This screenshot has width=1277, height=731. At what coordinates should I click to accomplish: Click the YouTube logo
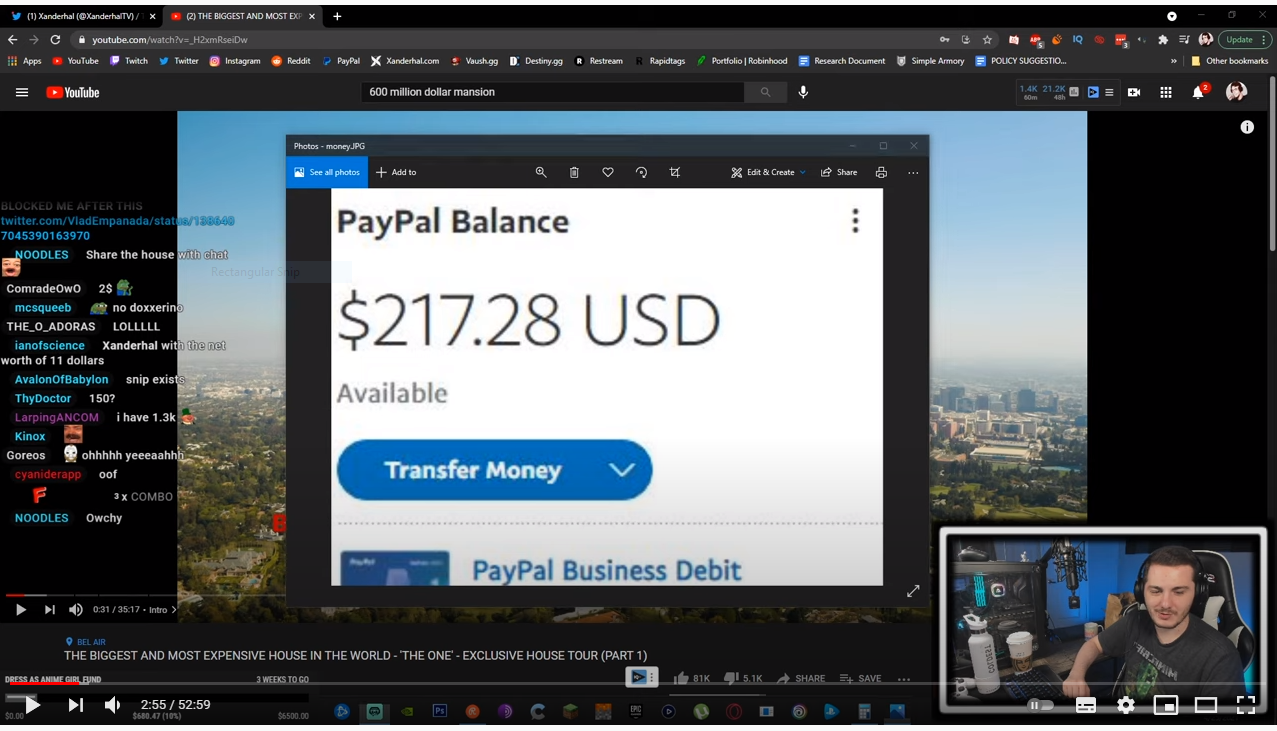73,92
